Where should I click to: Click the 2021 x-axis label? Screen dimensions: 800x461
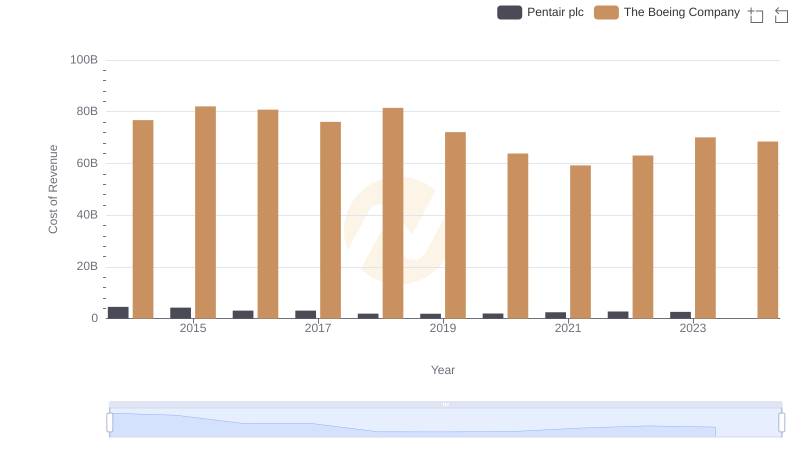click(568, 328)
